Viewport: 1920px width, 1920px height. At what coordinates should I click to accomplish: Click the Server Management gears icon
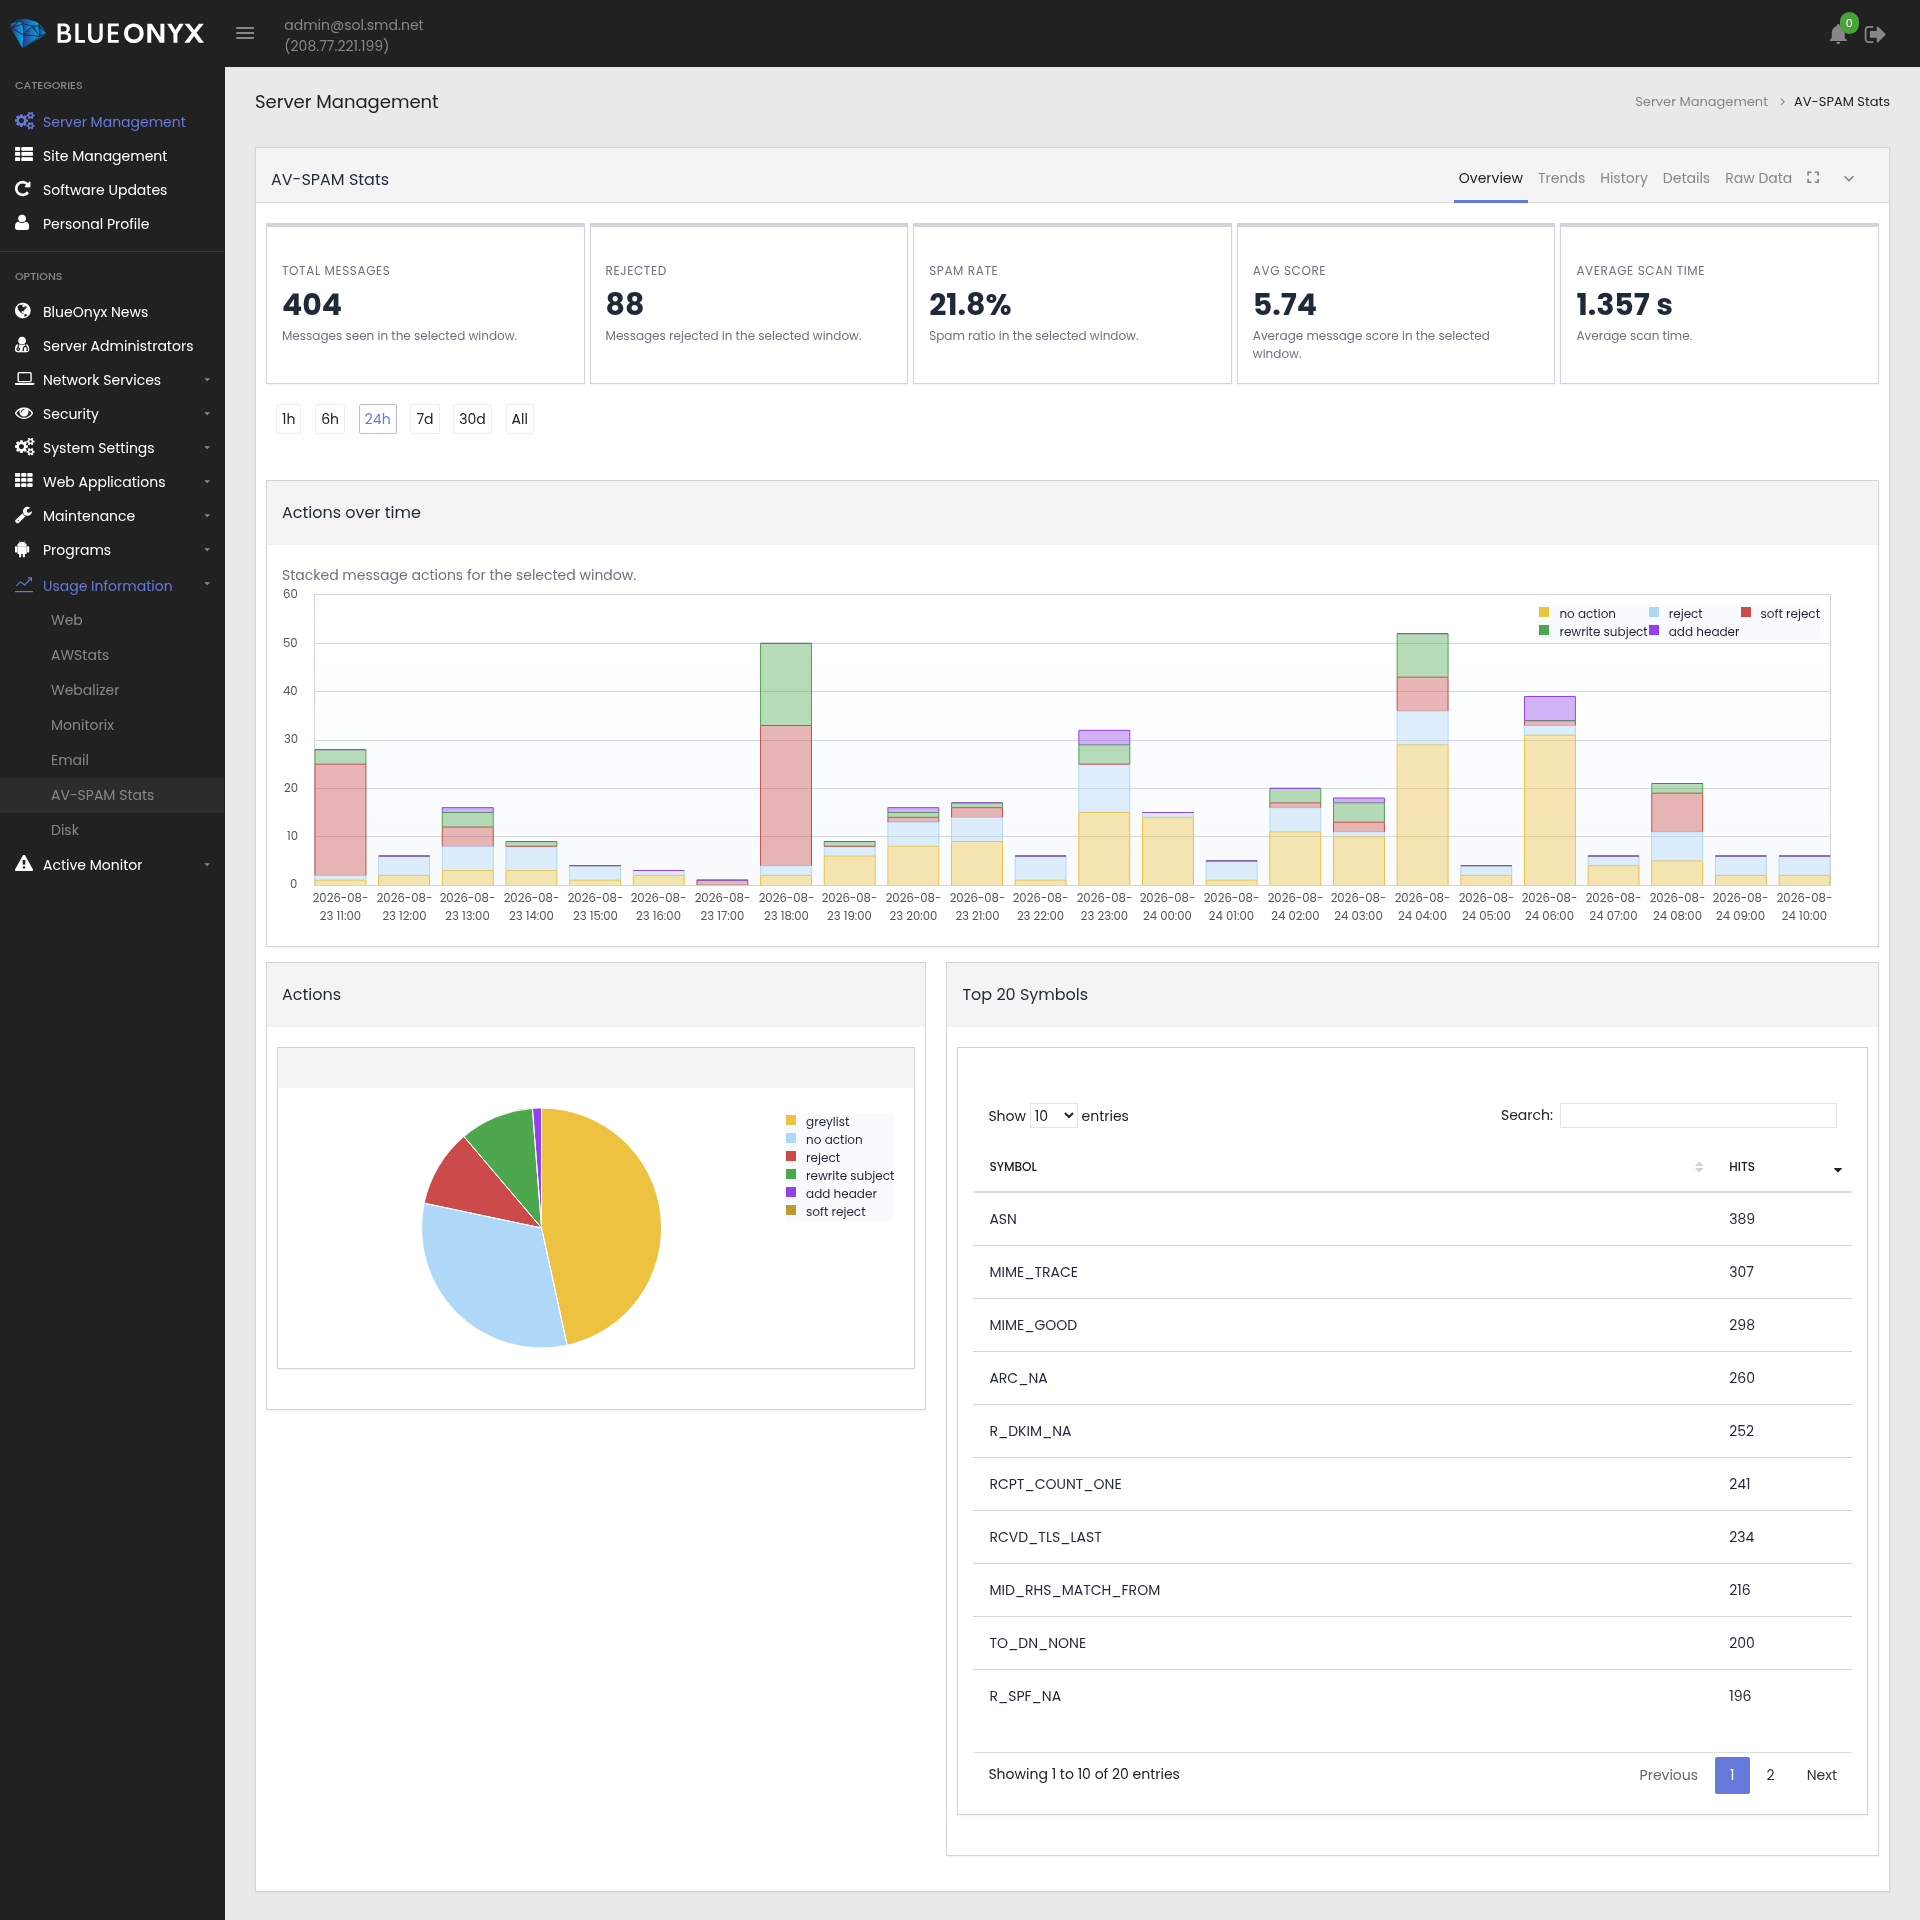pos(24,121)
